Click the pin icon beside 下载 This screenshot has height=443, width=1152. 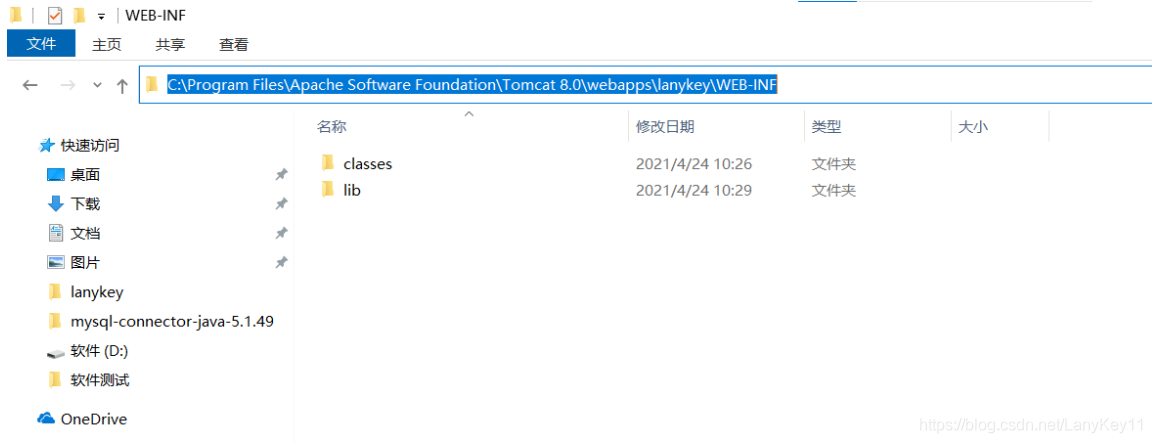click(x=281, y=204)
